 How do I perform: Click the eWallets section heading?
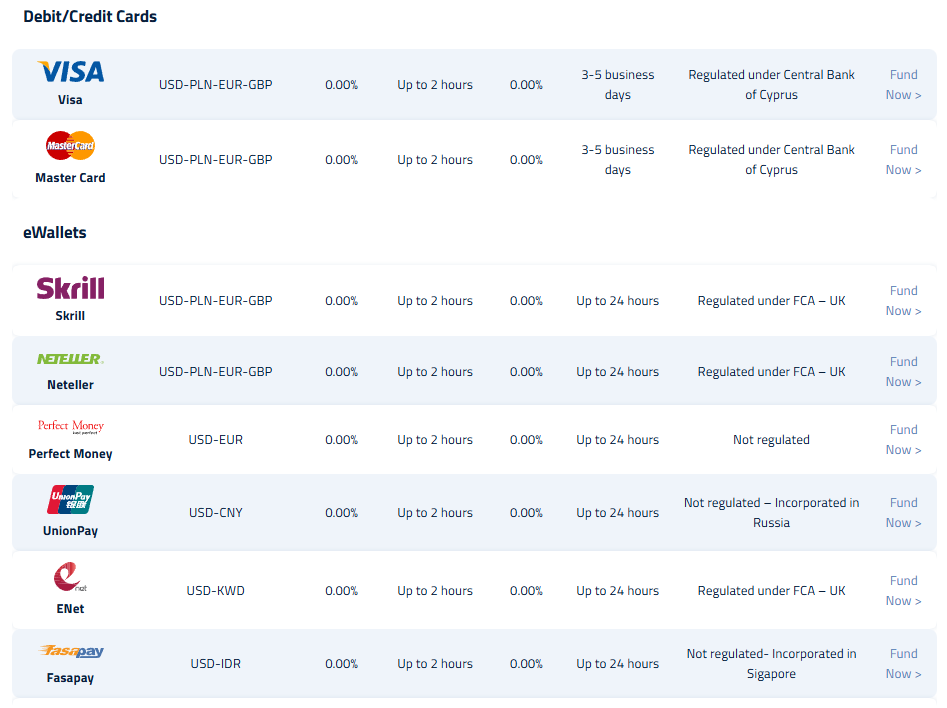55,233
